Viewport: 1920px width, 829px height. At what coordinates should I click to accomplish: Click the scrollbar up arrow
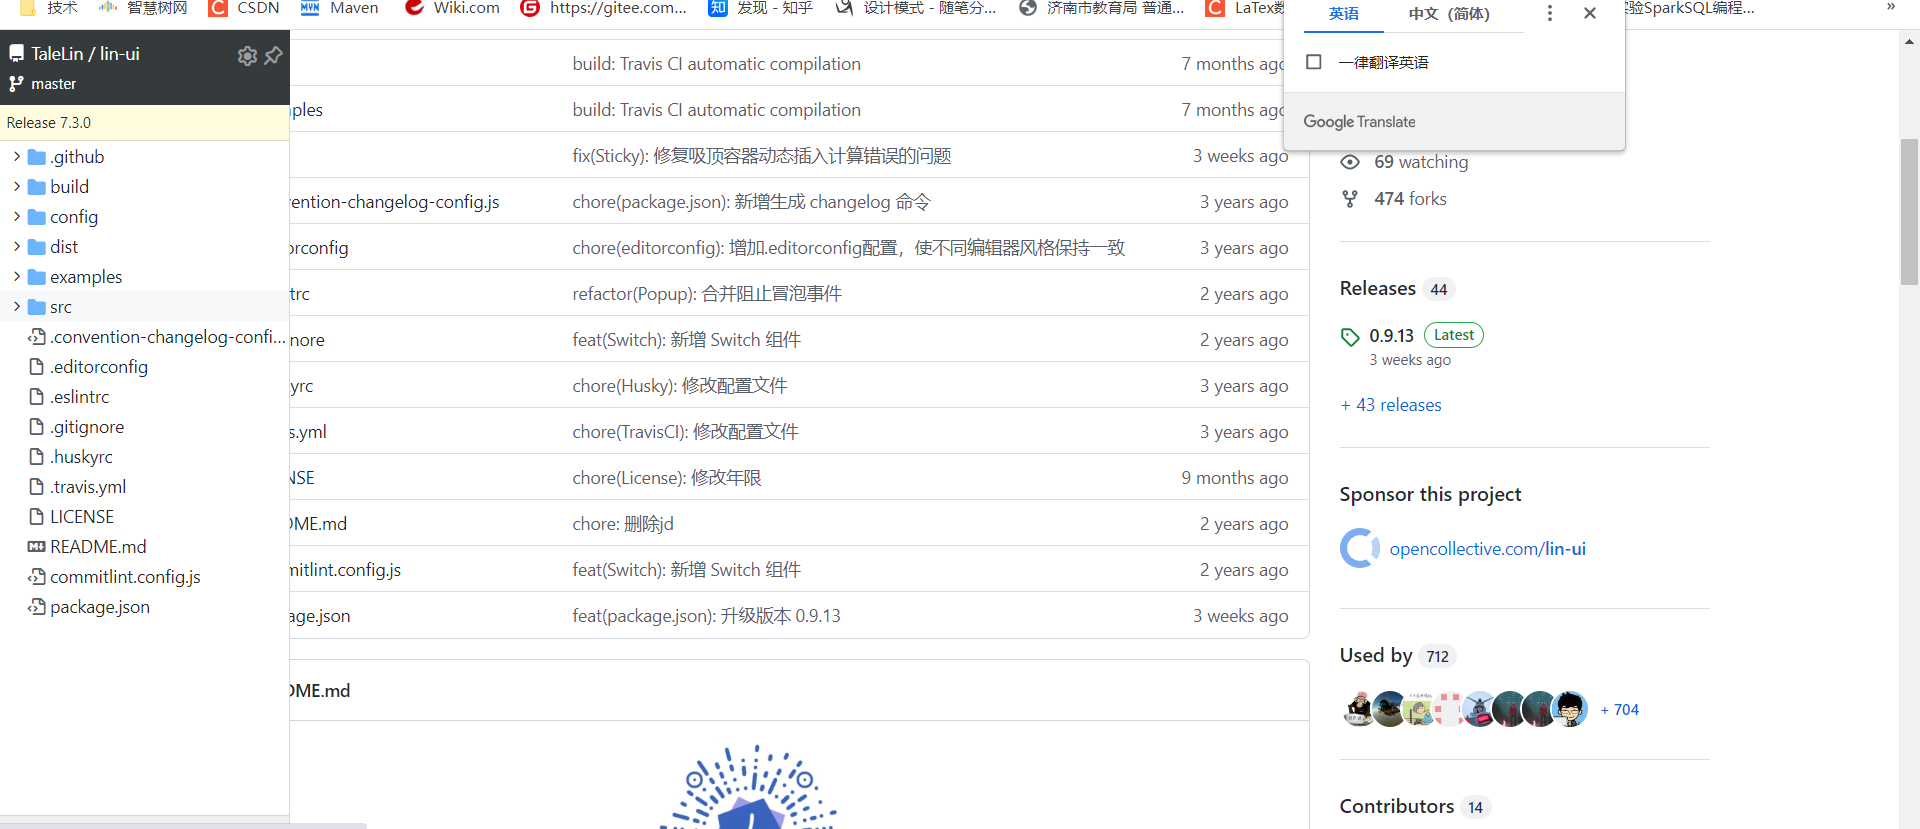1909,42
